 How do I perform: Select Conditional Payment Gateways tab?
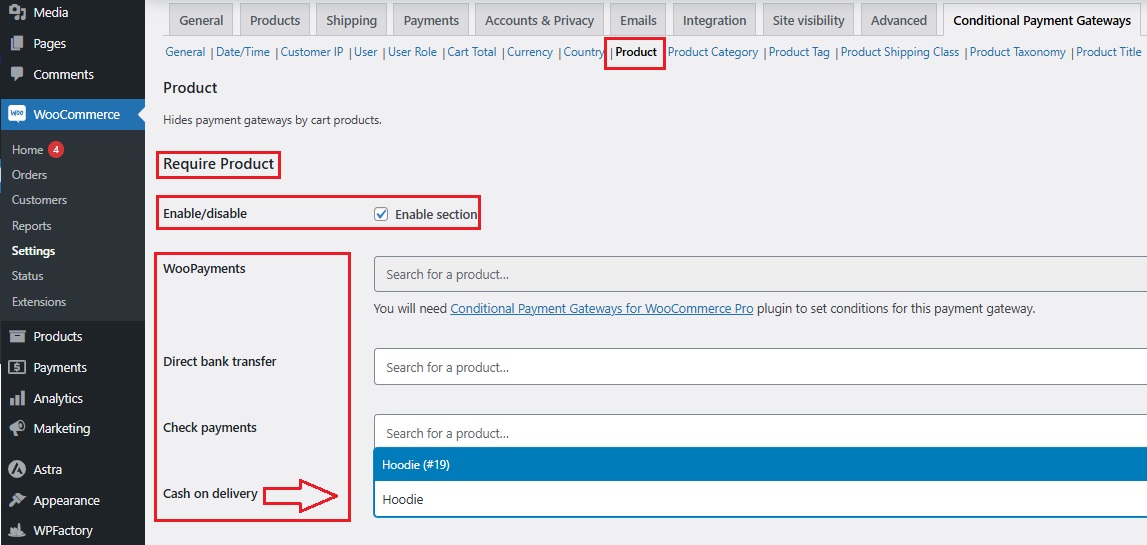pos(1042,20)
